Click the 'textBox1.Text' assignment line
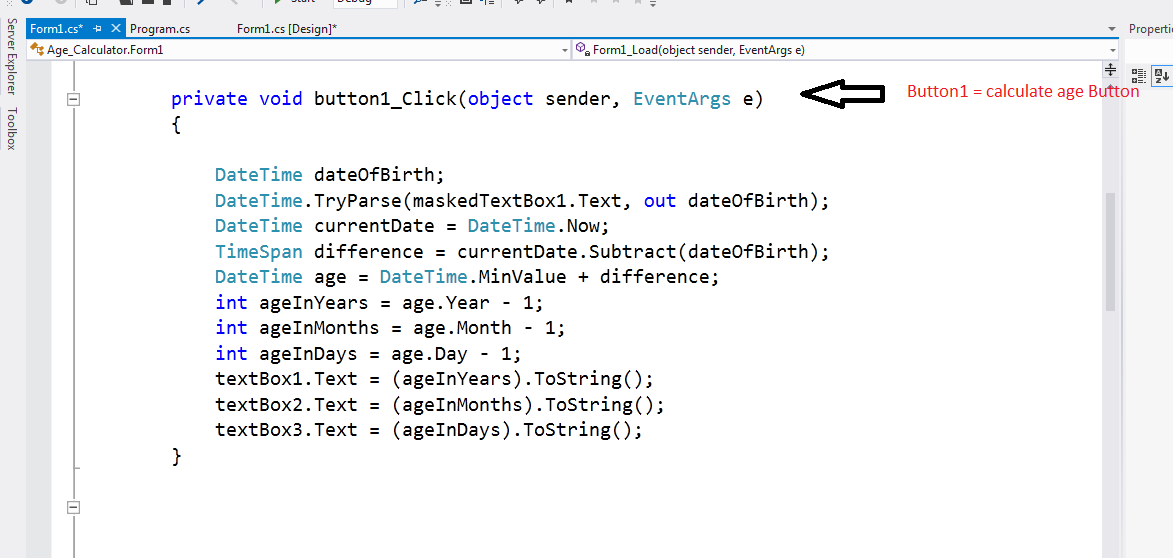Screen dimensions: 1173x558 pyautogui.click(x=434, y=378)
